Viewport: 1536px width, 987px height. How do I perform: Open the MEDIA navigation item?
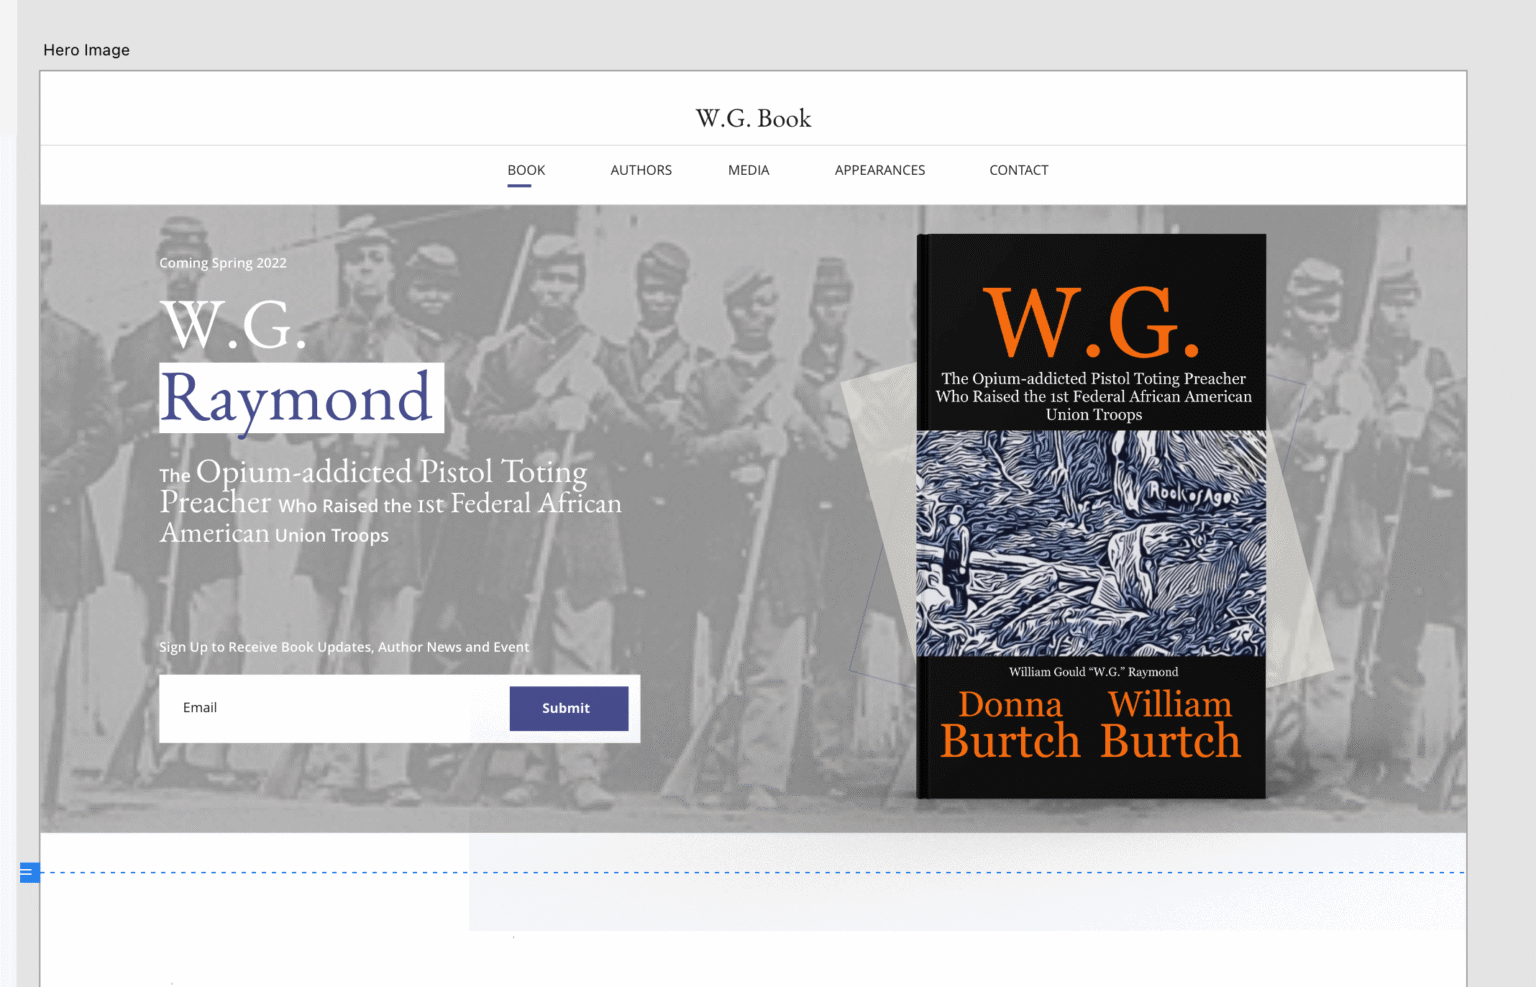click(x=748, y=170)
